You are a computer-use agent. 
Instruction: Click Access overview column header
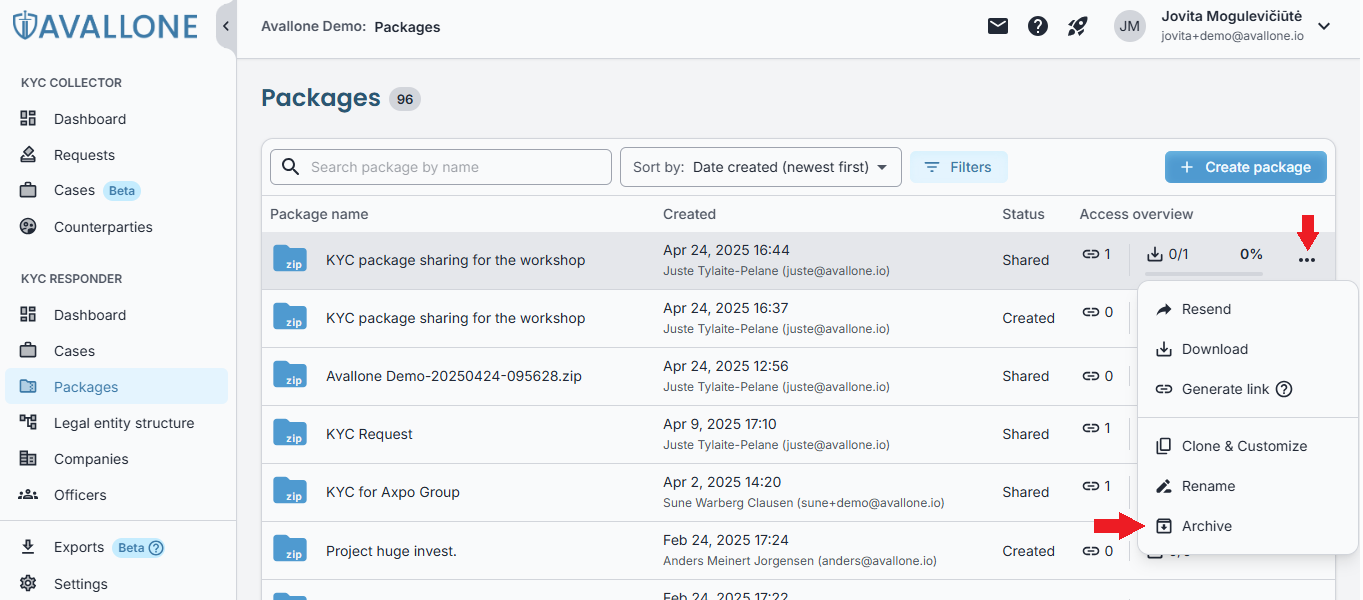click(1136, 214)
